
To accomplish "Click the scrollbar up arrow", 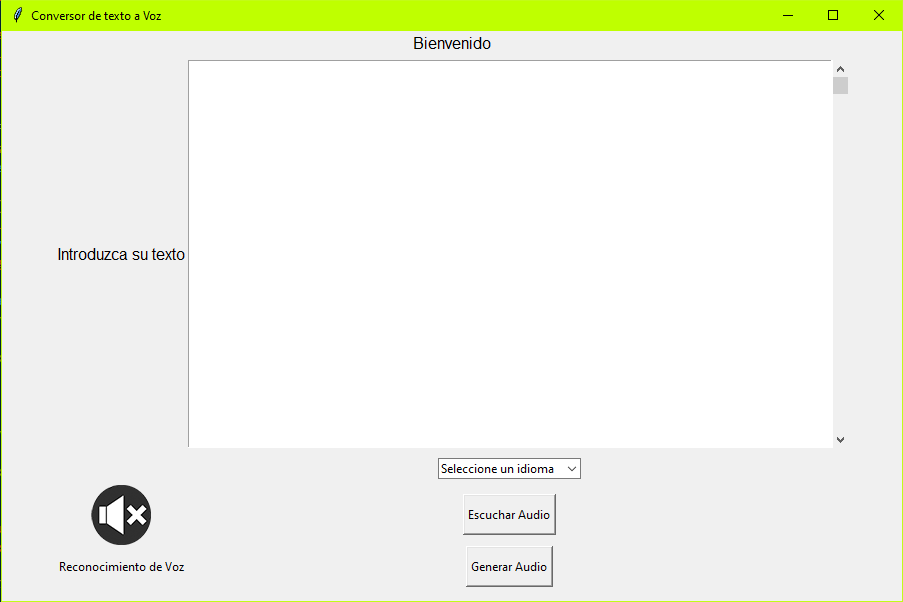I will (x=840, y=68).
